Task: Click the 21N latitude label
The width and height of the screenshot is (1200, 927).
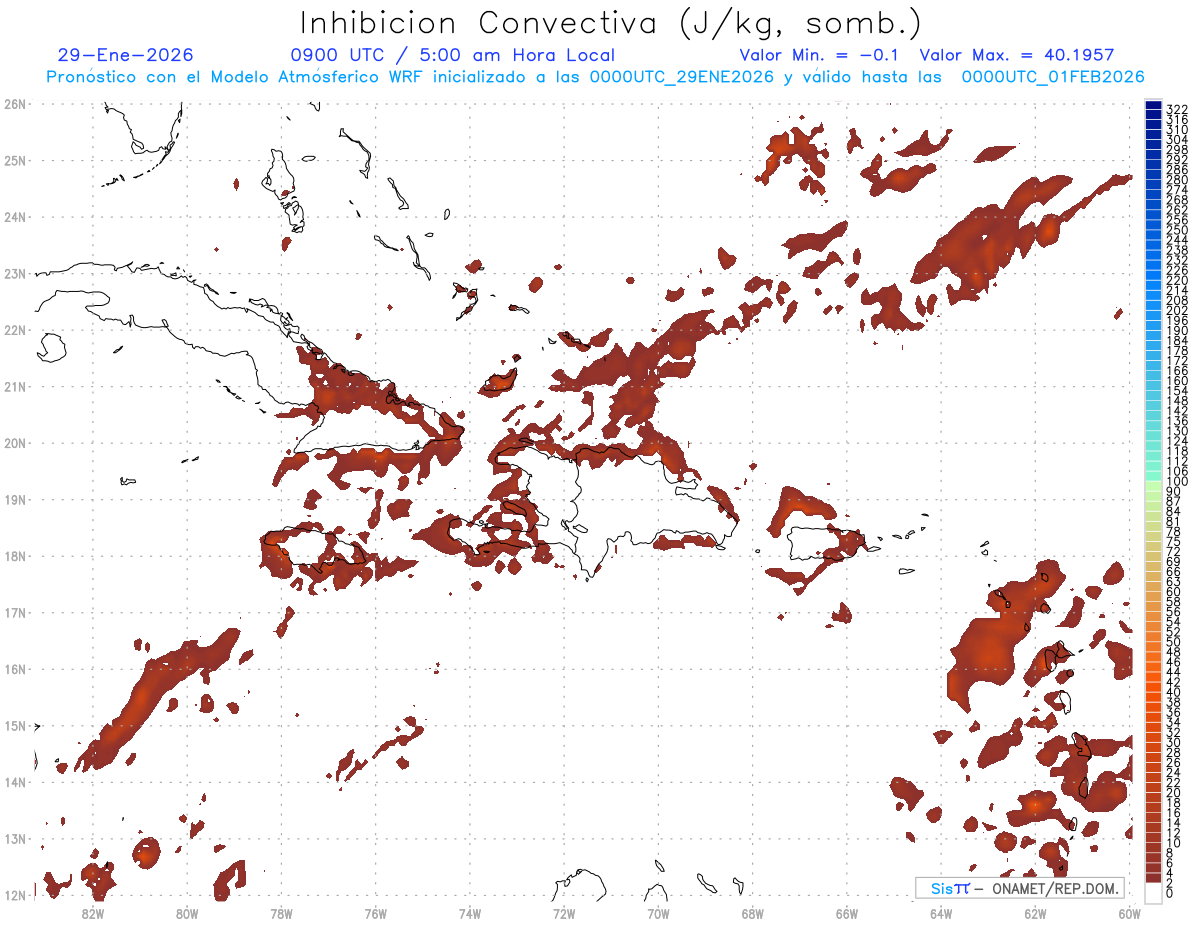Action: click(15, 386)
